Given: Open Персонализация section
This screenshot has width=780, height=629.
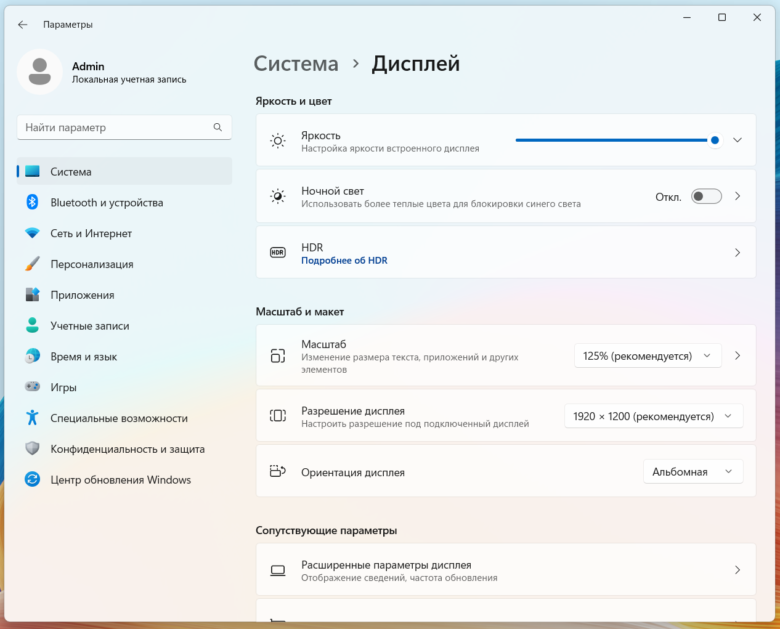Looking at the screenshot, I should tap(124, 264).
